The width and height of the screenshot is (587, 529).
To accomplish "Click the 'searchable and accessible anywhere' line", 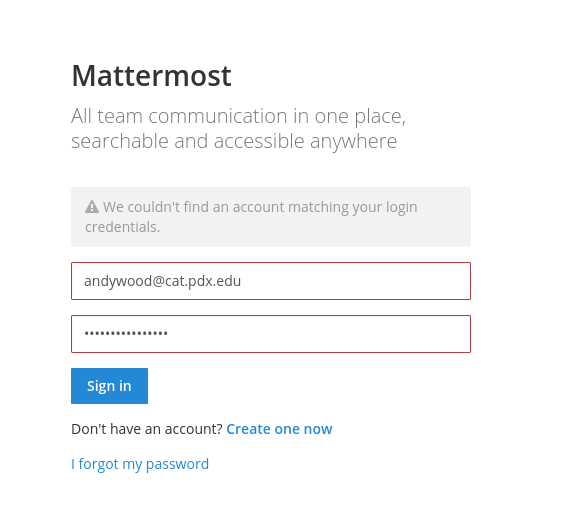I will coord(234,142).
